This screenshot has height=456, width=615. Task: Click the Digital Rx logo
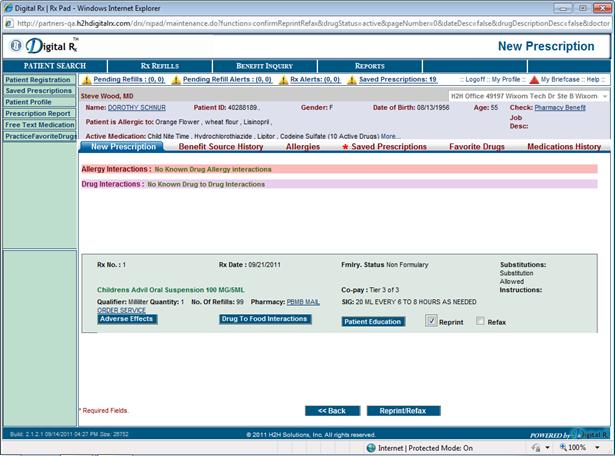click(x=43, y=45)
